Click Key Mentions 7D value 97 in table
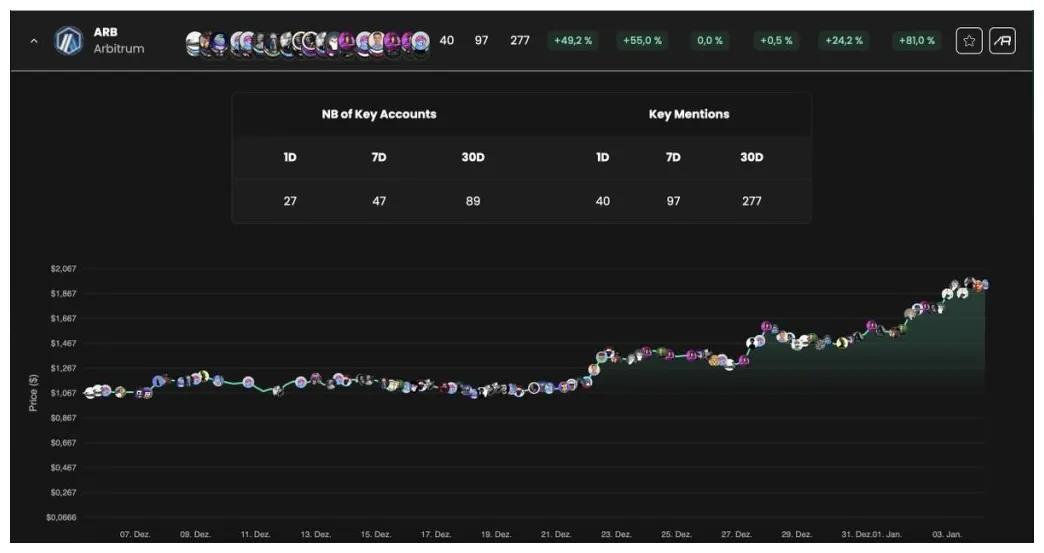 [673, 201]
